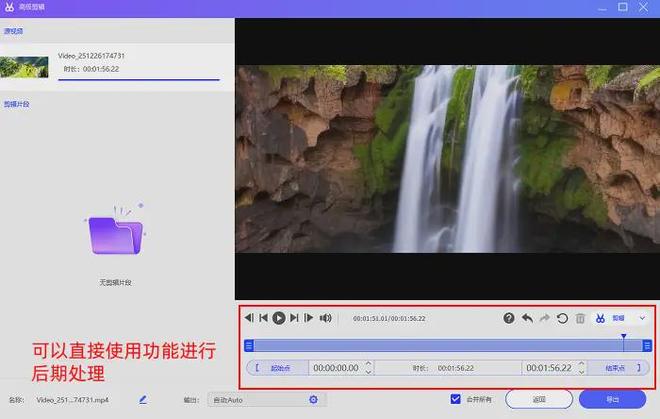This screenshot has height=419, width=660.
Task: Click the 导出 export button
Action: [612, 399]
